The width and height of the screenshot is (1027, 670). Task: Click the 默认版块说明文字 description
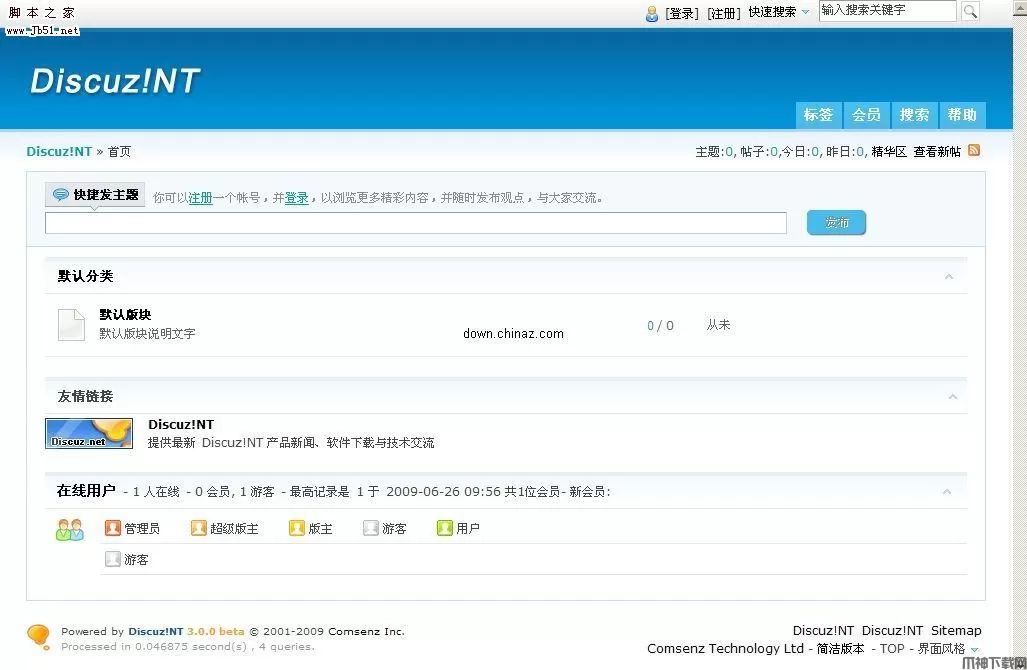tap(147, 333)
